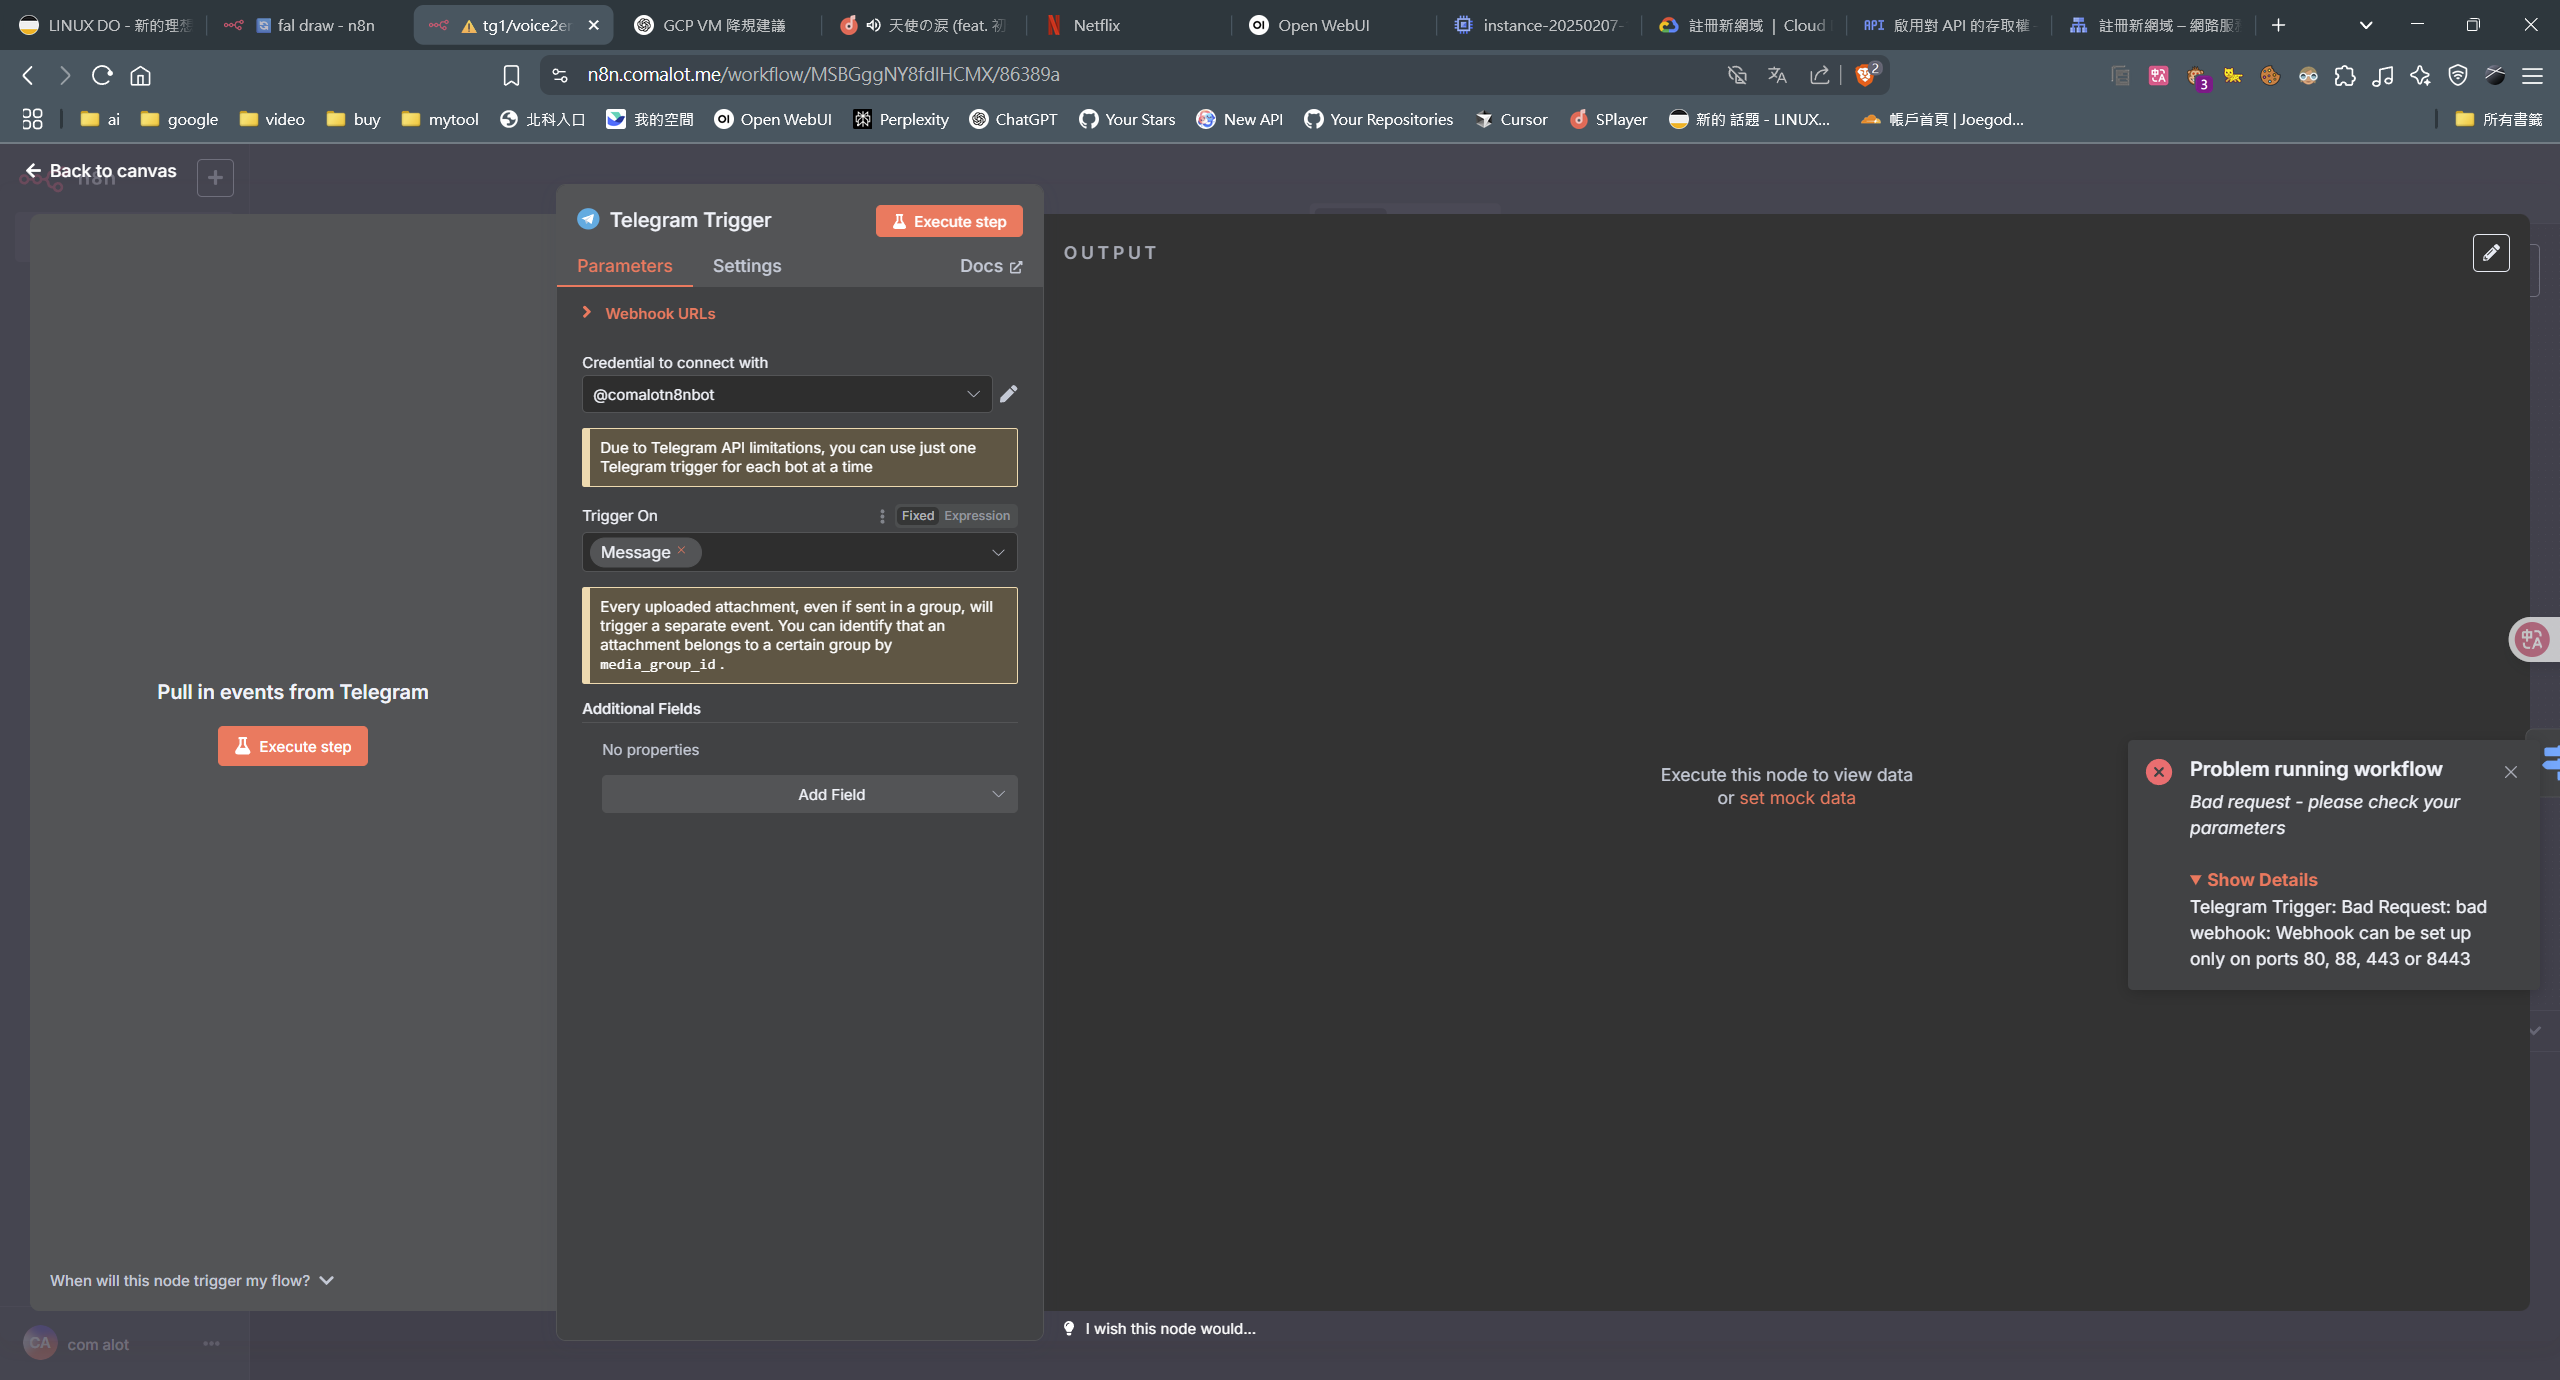Click I wish this node would... feedback
This screenshot has height=1380, width=2560.
coord(1159,1328)
